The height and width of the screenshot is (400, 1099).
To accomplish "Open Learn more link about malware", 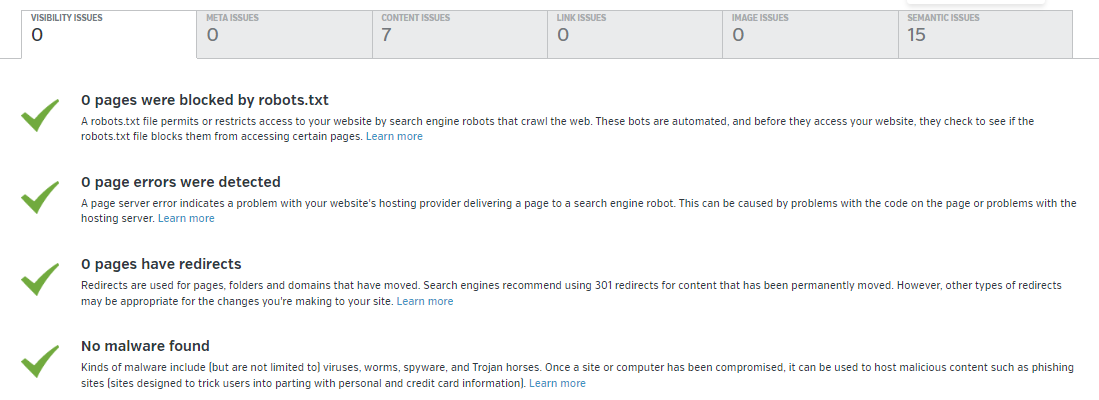I will click(x=557, y=383).
